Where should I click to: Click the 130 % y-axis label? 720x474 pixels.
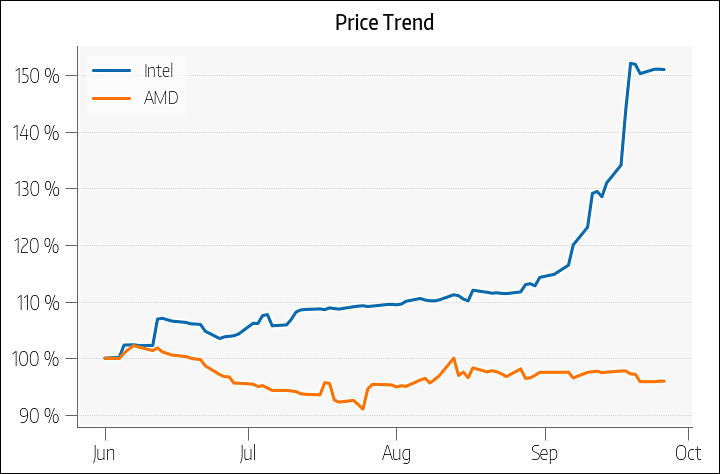coord(44,189)
